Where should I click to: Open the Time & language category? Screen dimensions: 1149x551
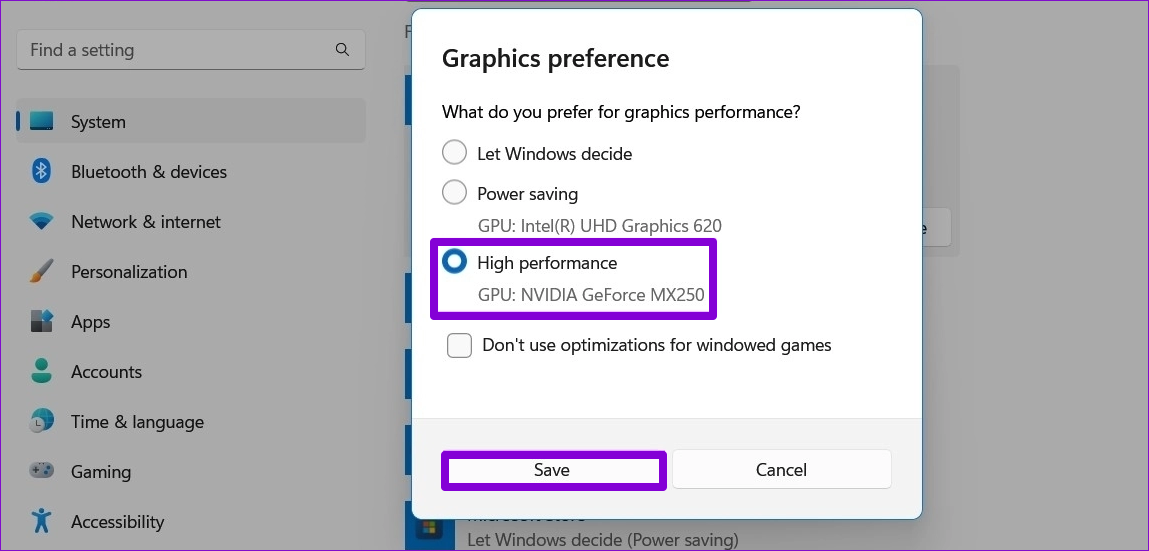pyautogui.click(x=191, y=422)
